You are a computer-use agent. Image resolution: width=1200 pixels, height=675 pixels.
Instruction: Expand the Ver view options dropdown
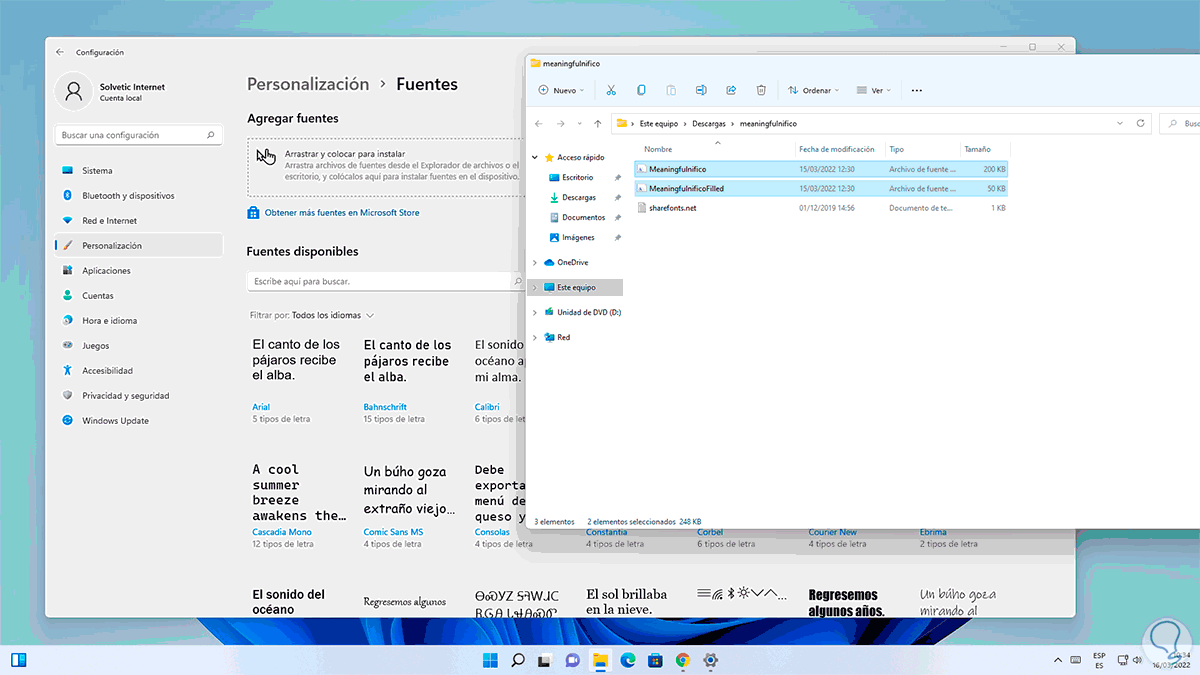coord(874,90)
